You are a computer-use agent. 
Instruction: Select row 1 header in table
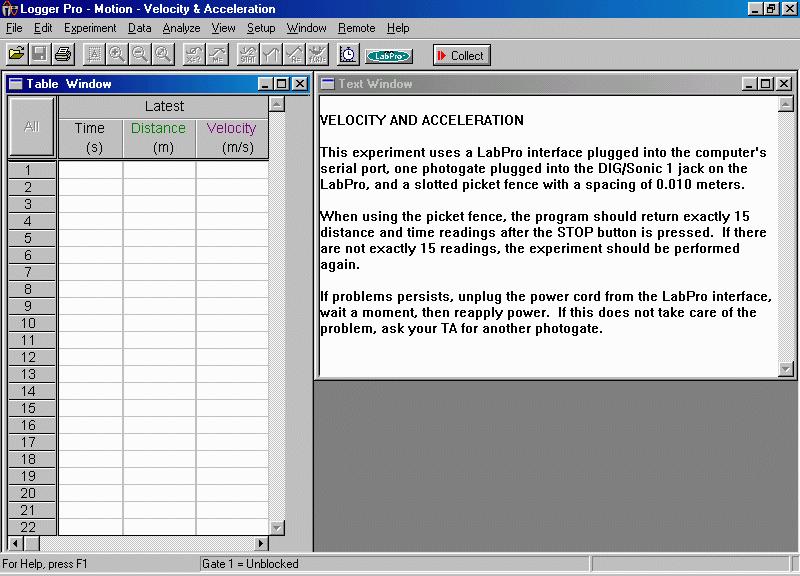[32, 170]
